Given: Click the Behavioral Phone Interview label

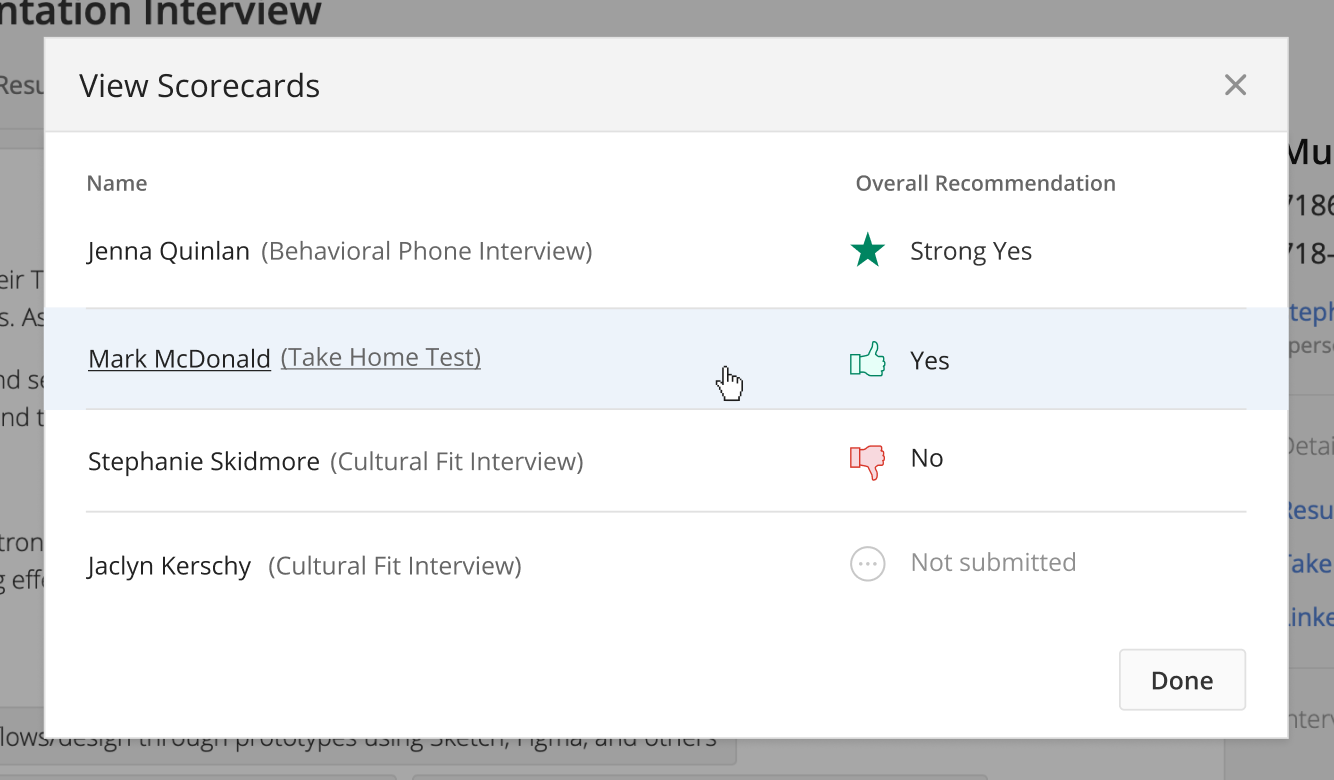Looking at the screenshot, I should [x=427, y=251].
